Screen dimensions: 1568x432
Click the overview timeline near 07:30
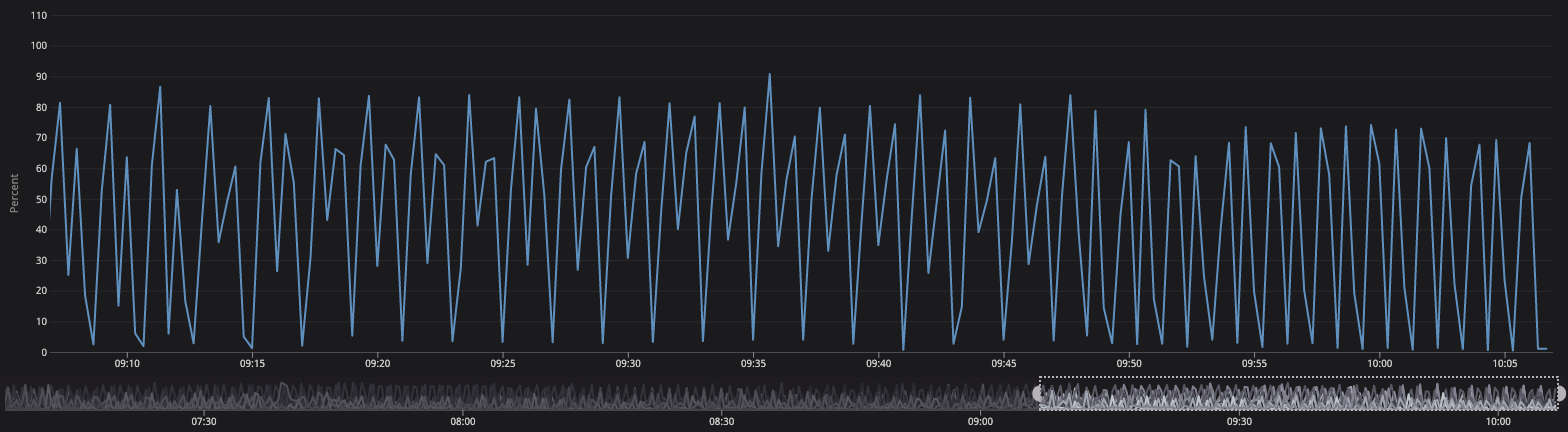tap(204, 396)
